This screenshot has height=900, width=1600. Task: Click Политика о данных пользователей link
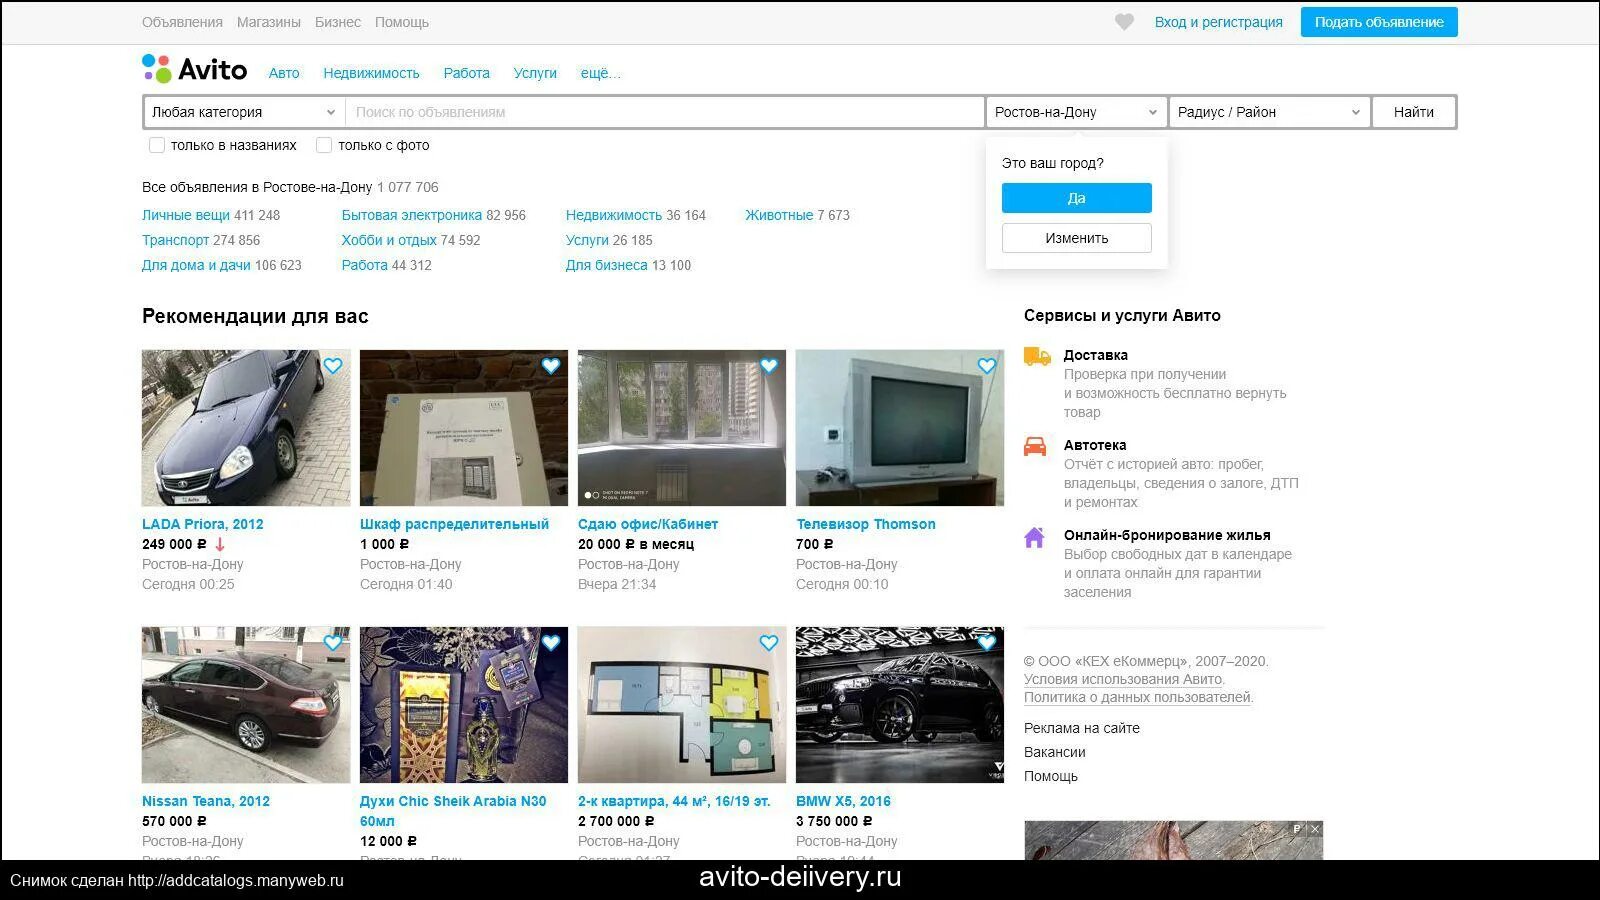[1137, 697]
